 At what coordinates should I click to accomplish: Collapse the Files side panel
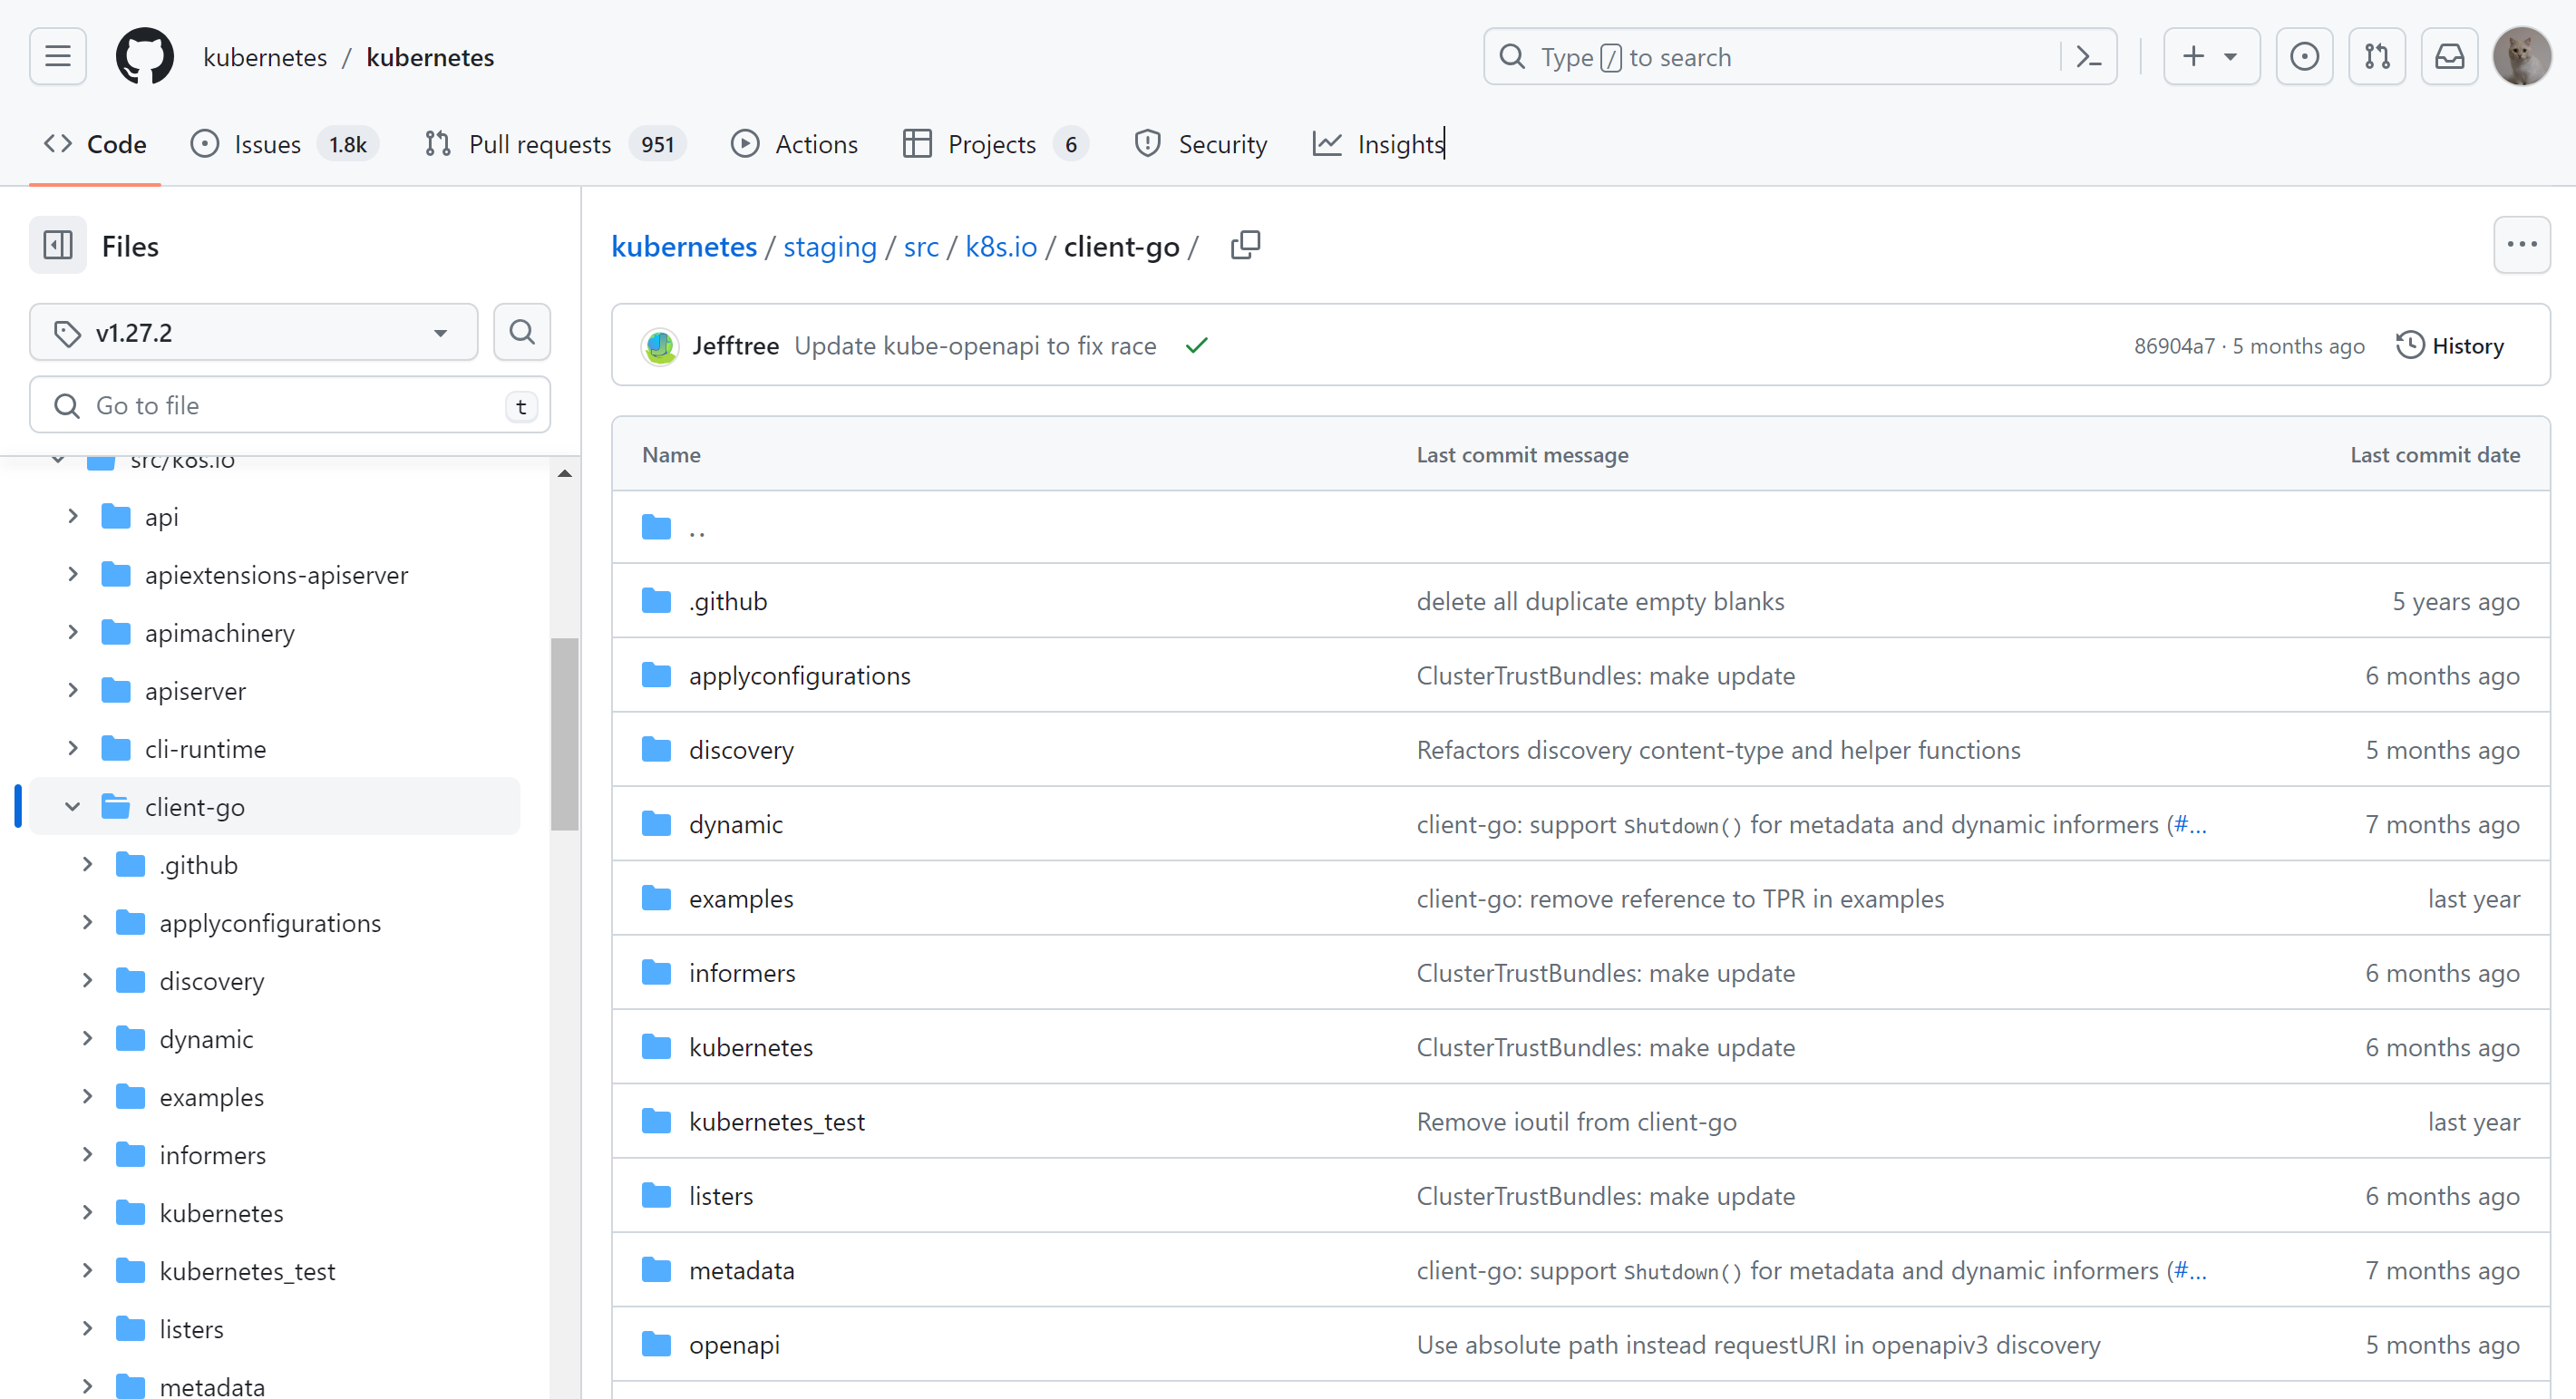click(58, 246)
